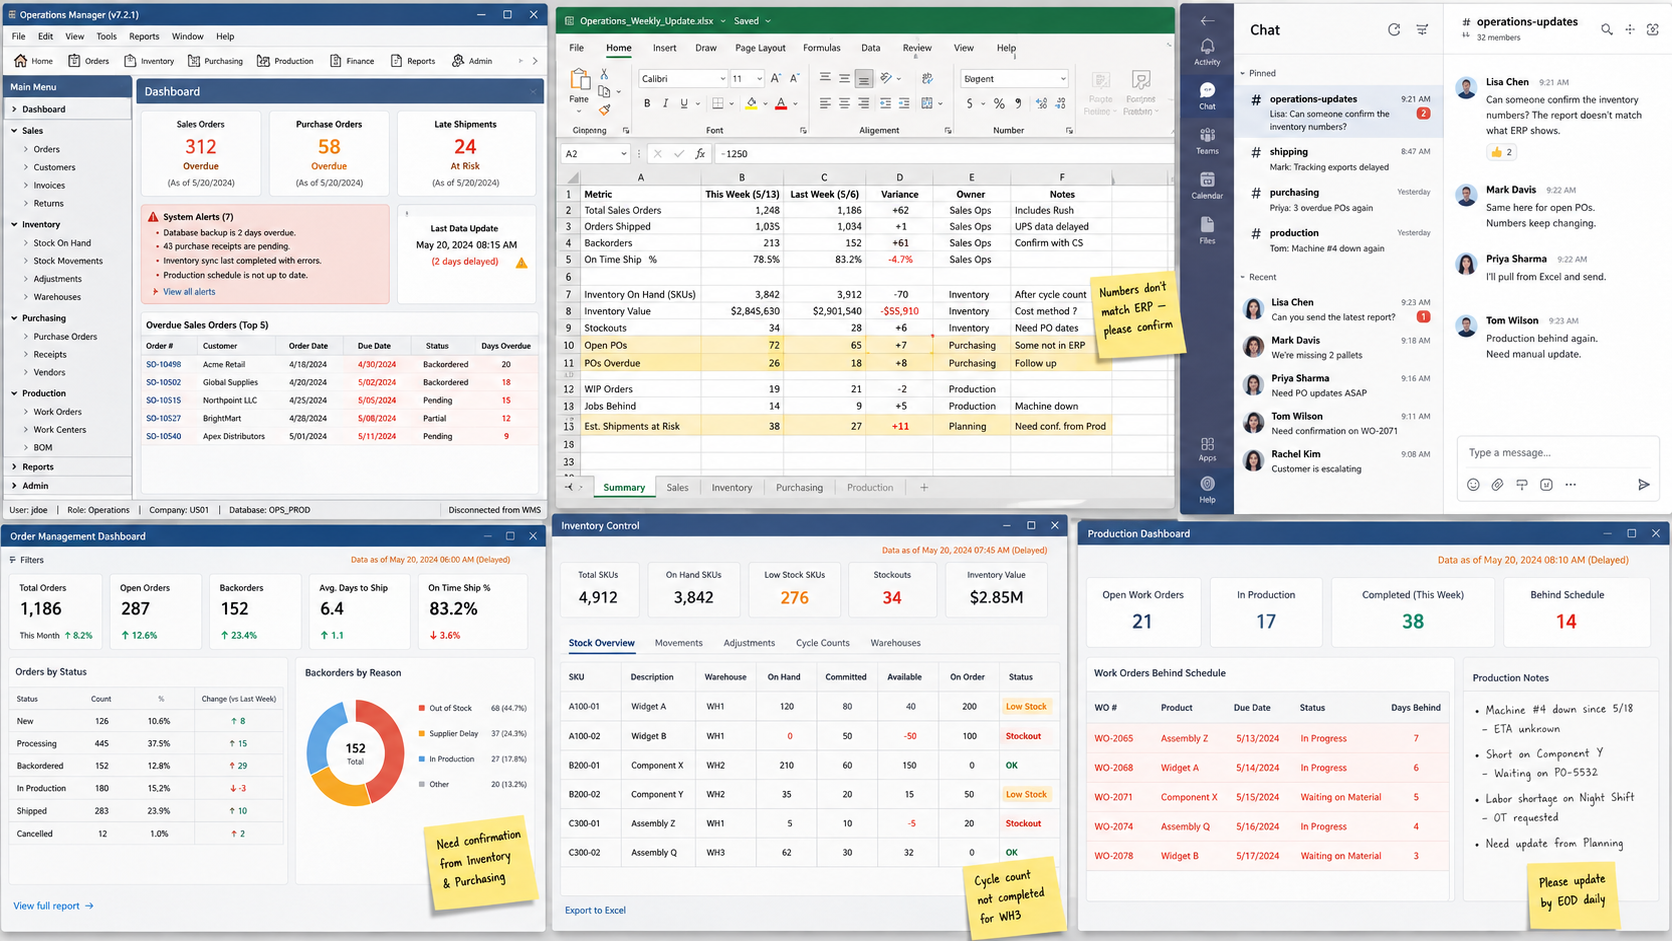Toggle center horizontal alignment in Excel

coord(844,103)
